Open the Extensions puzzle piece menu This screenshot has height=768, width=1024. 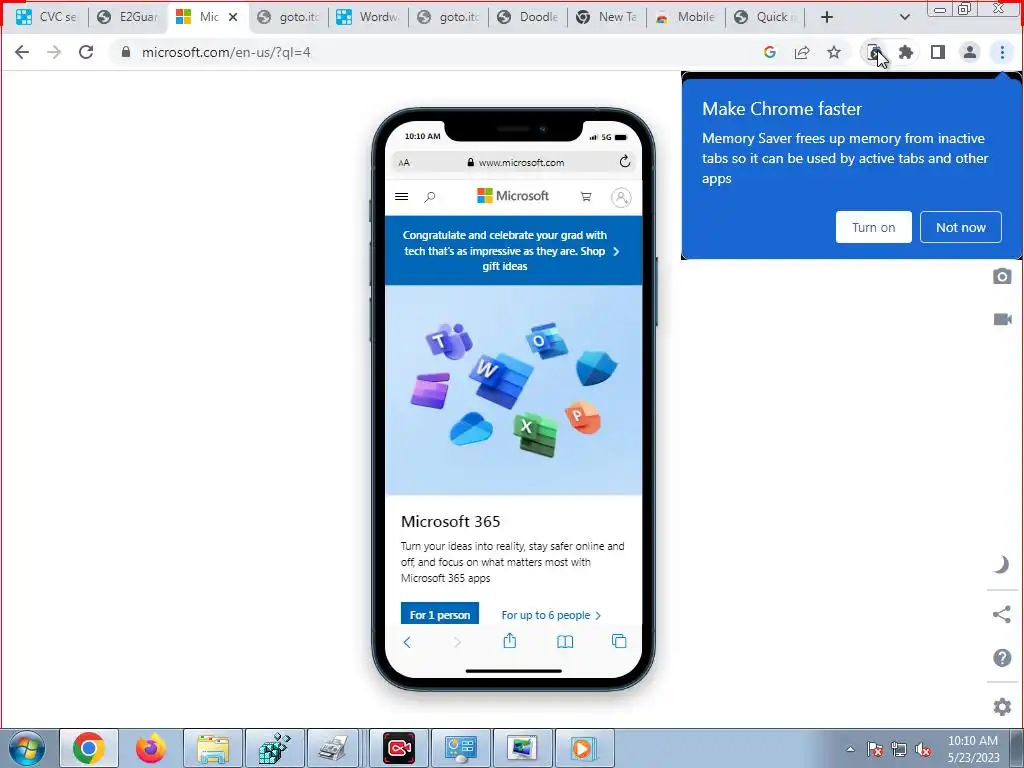tap(906, 52)
